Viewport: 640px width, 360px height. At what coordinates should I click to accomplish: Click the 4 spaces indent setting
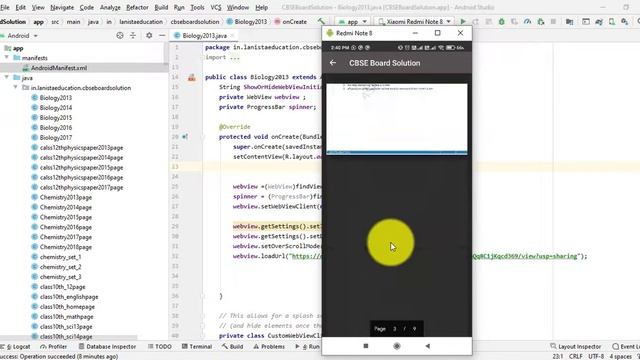click(x=620, y=356)
